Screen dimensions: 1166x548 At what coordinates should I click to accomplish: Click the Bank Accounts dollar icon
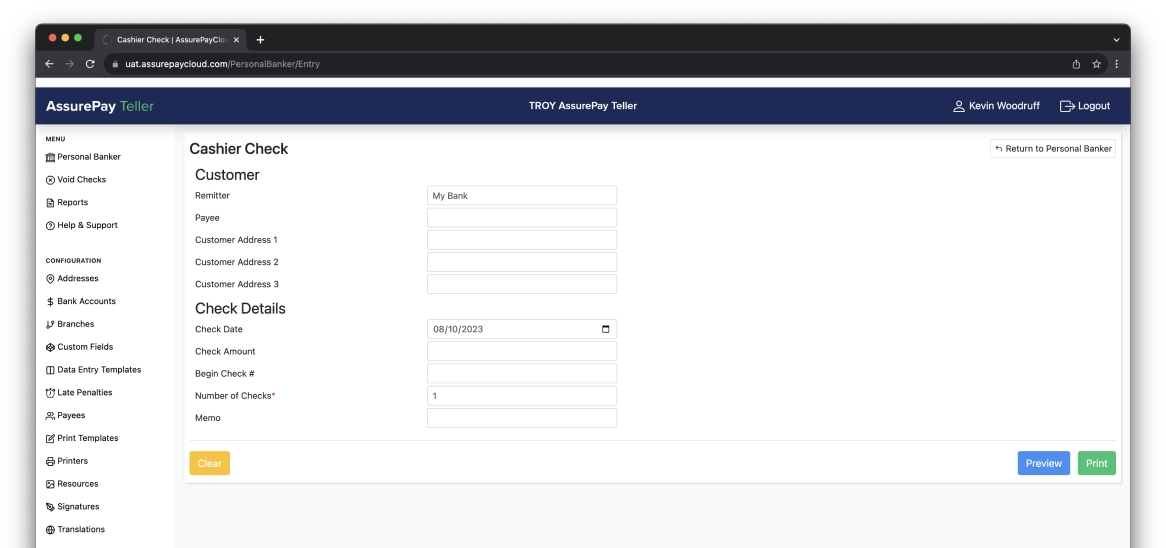click(50, 302)
